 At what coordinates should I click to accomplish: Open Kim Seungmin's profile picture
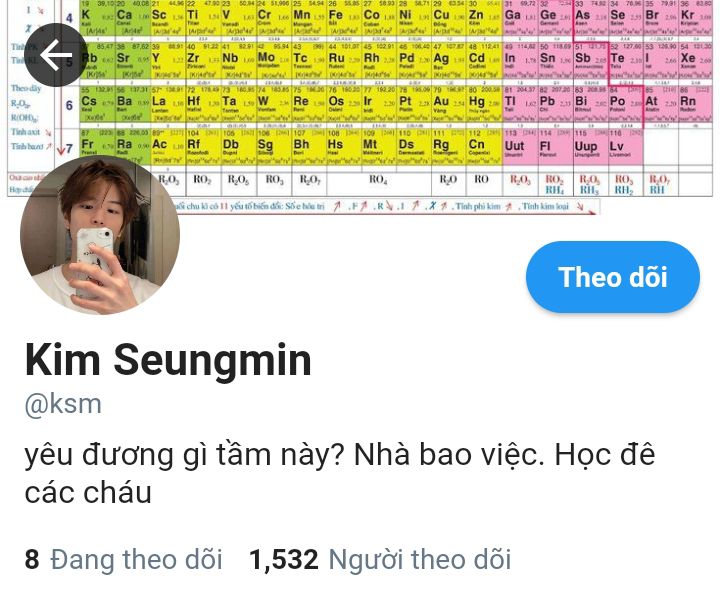100,235
